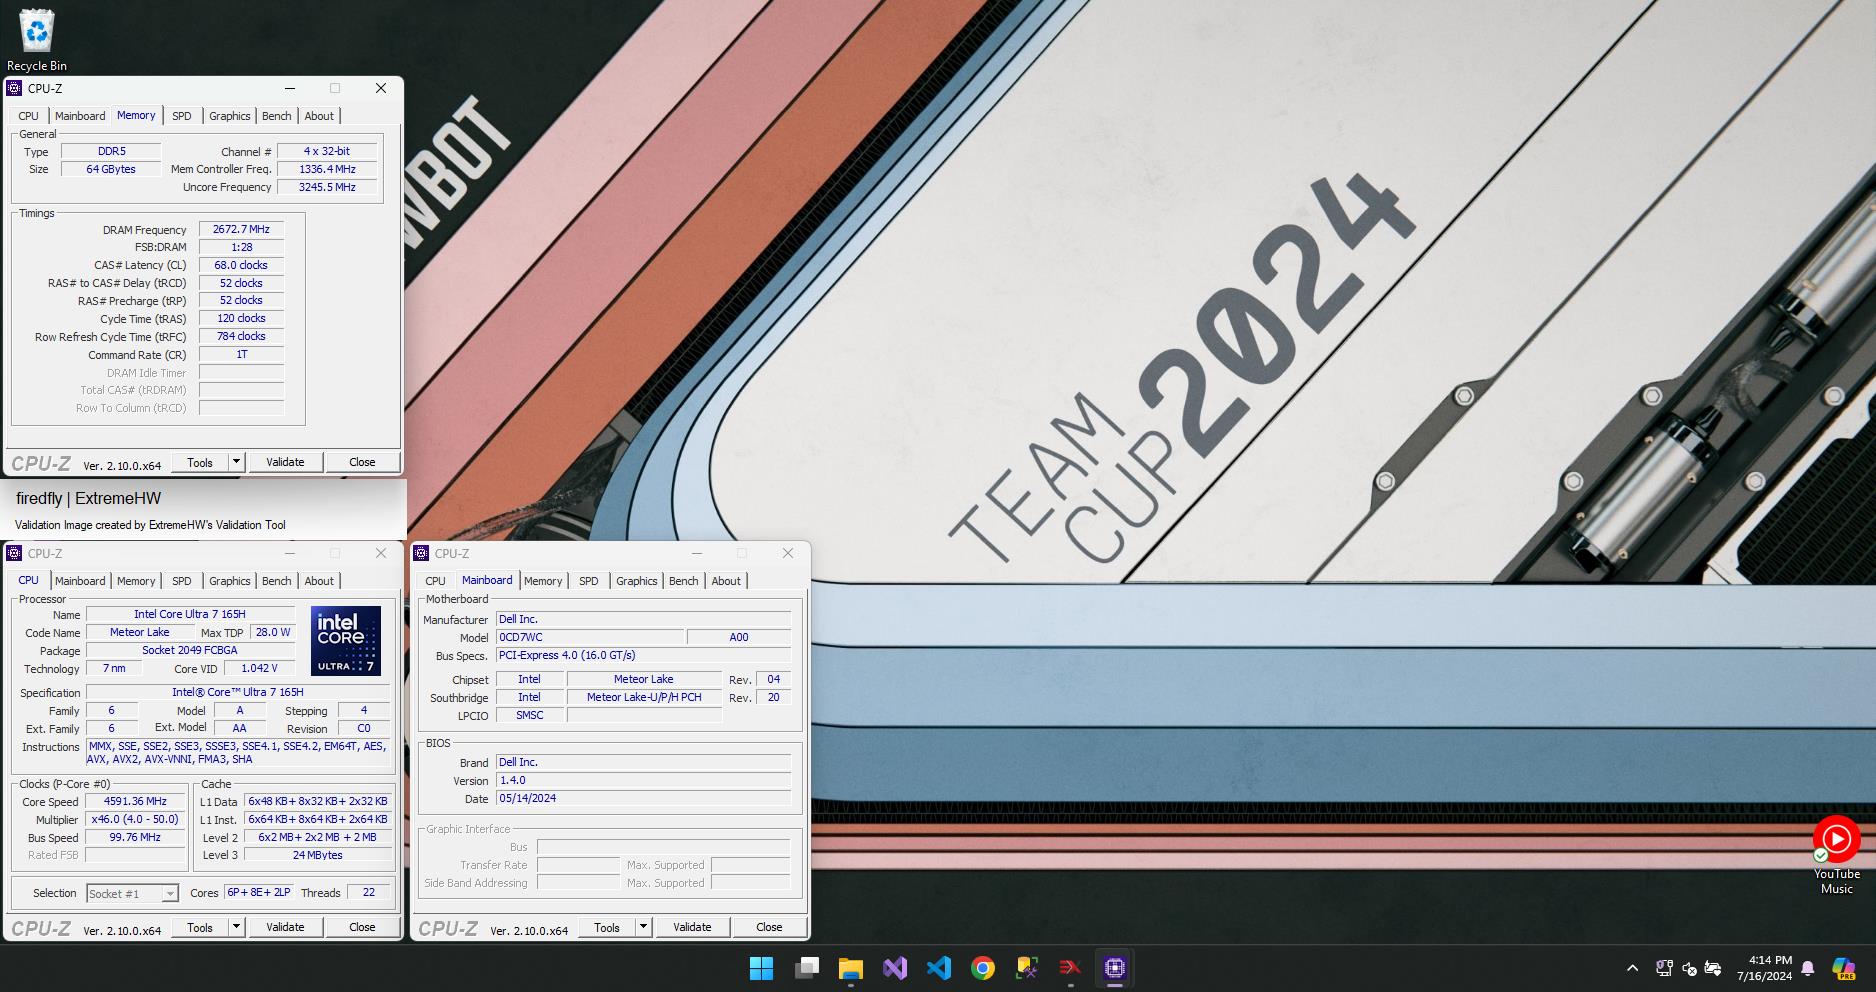Launch Visual Studio Code from the taskbar
Screen dimensions: 1876x992
[939, 968]
